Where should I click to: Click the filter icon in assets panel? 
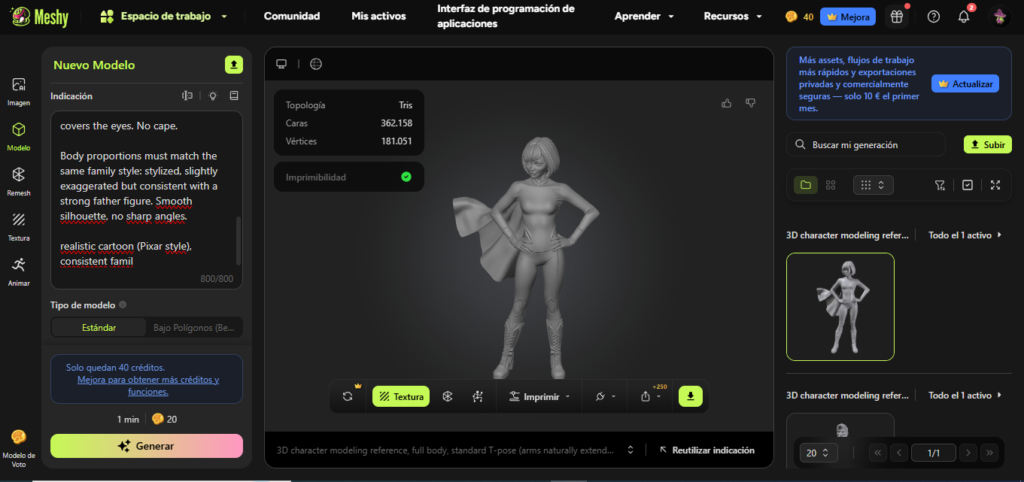[x=940, y=185]
